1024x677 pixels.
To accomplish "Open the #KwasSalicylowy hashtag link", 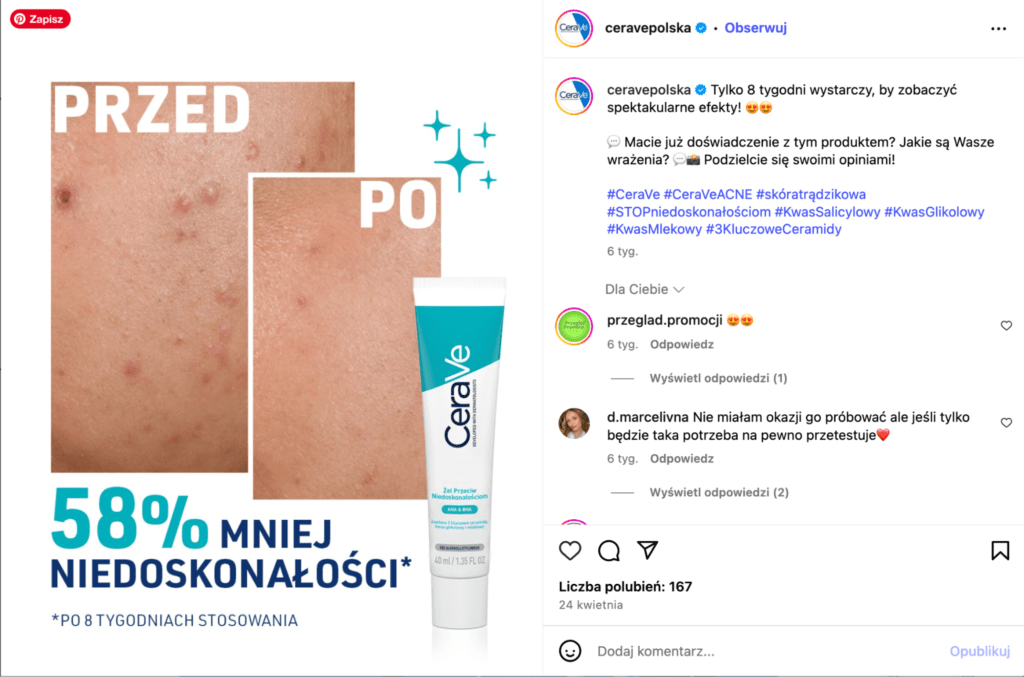I will [827, 212].
